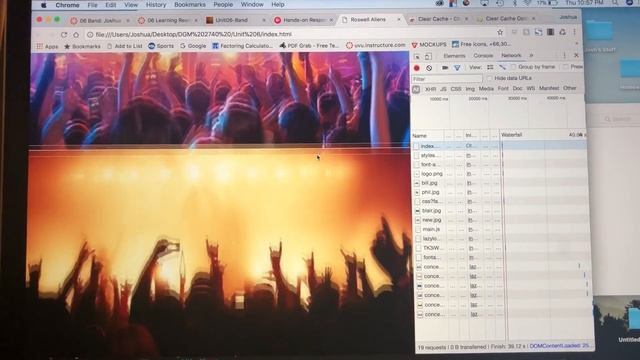Open the Apps bookmark shortcut
The width and height of the screenshot is (640, 360).
tap(47, 47)
